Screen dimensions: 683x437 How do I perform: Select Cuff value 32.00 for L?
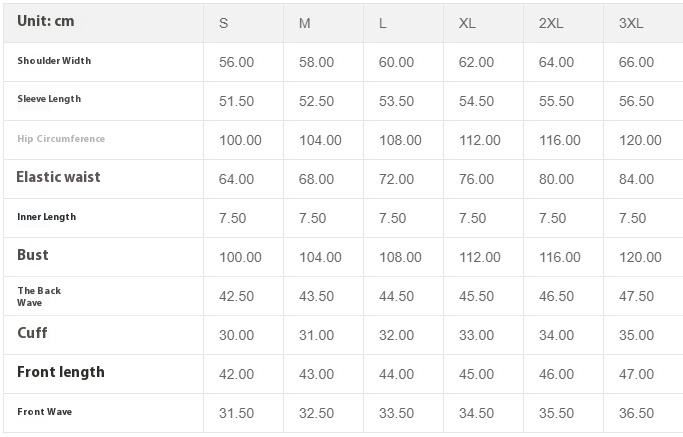coord(396,335)
